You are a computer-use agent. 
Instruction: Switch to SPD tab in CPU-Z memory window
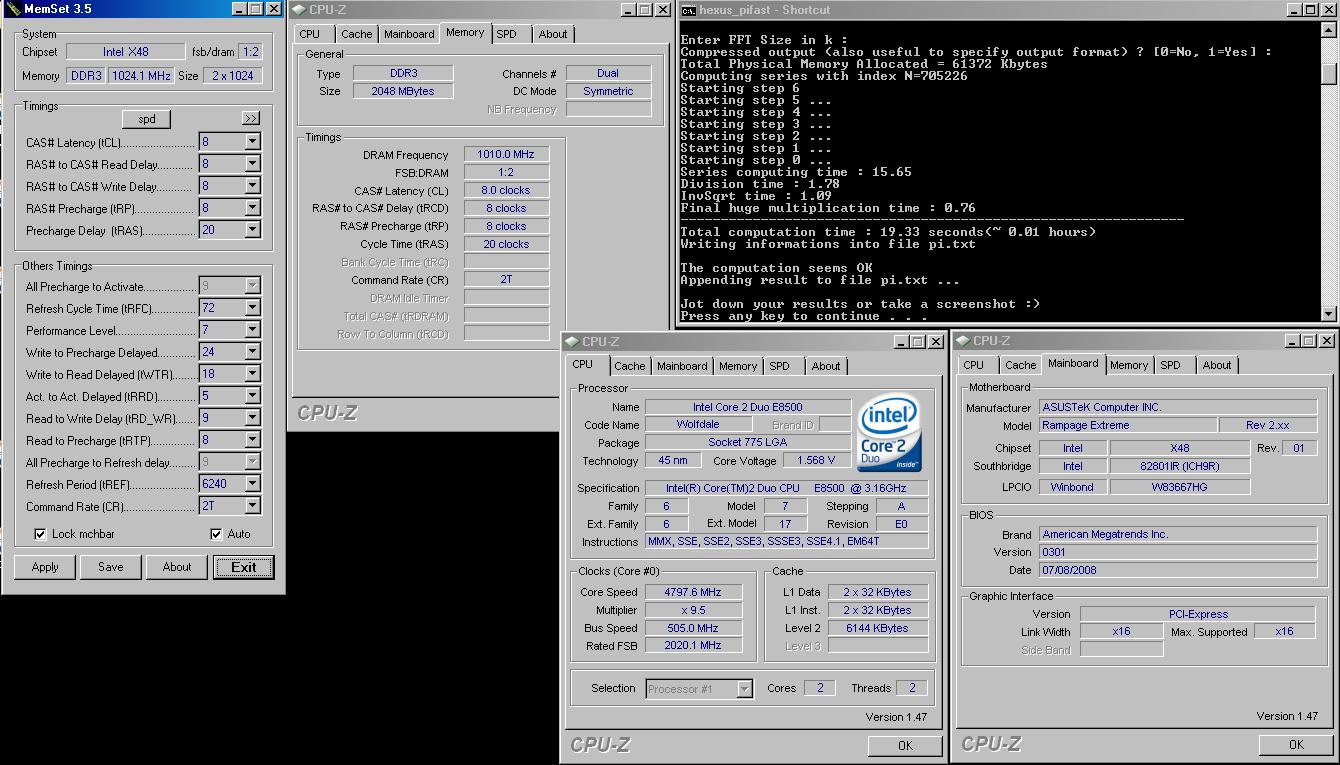point(507,34)
